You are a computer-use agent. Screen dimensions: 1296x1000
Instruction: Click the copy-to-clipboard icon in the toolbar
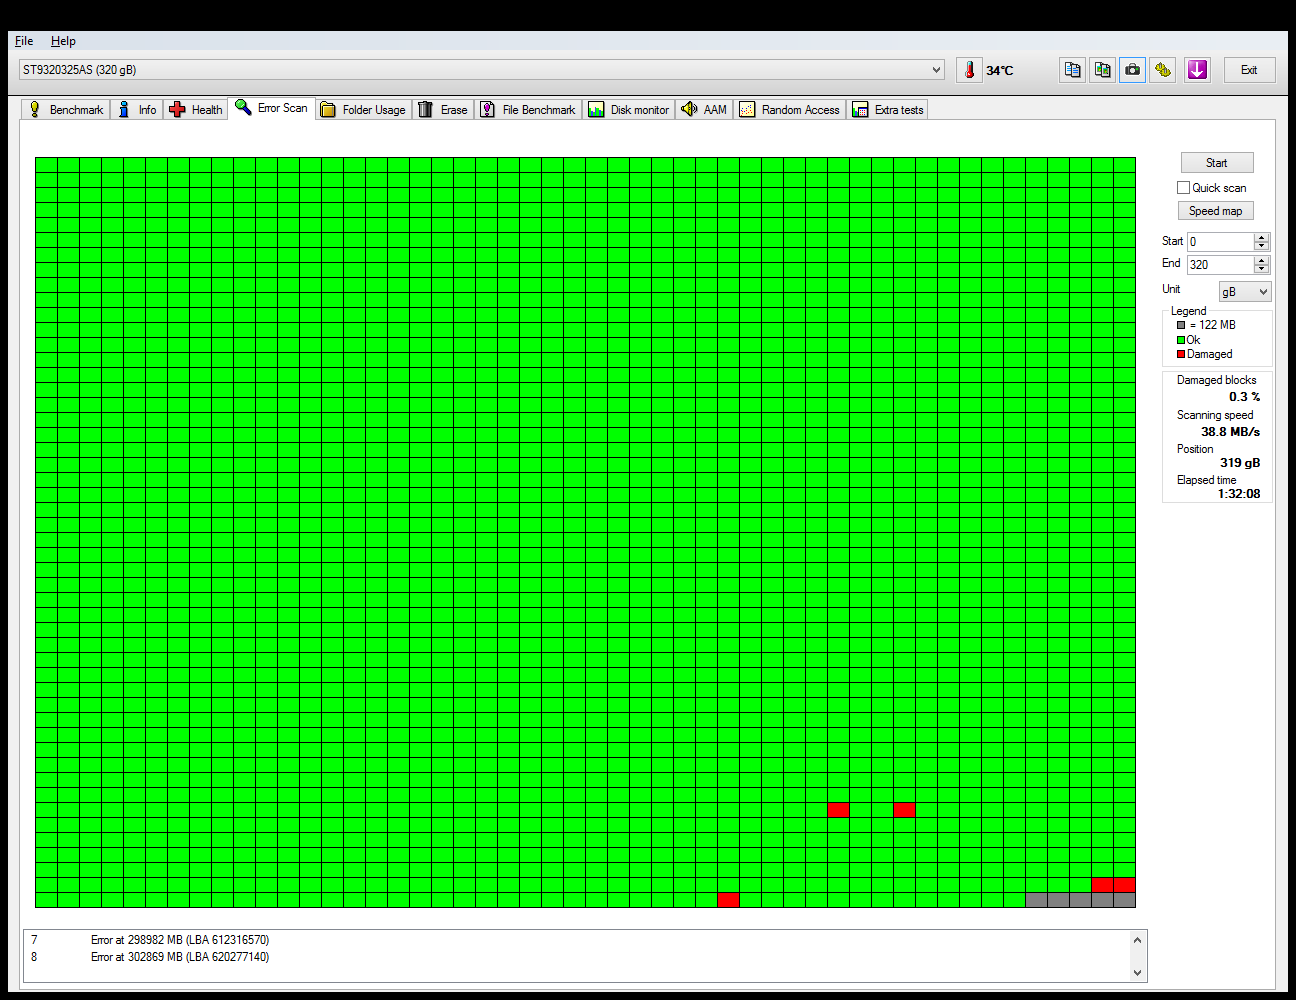tap(1072, 70)
